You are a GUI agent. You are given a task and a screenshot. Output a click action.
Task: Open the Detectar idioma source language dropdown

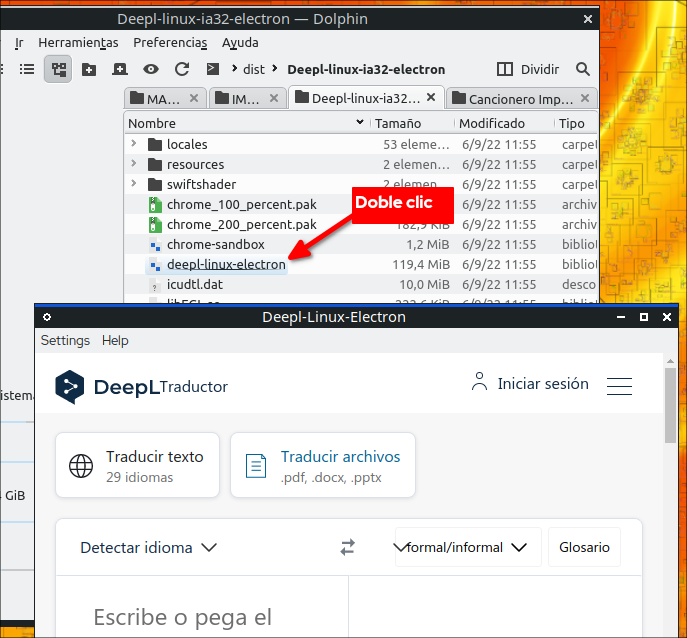click(149, 548)
